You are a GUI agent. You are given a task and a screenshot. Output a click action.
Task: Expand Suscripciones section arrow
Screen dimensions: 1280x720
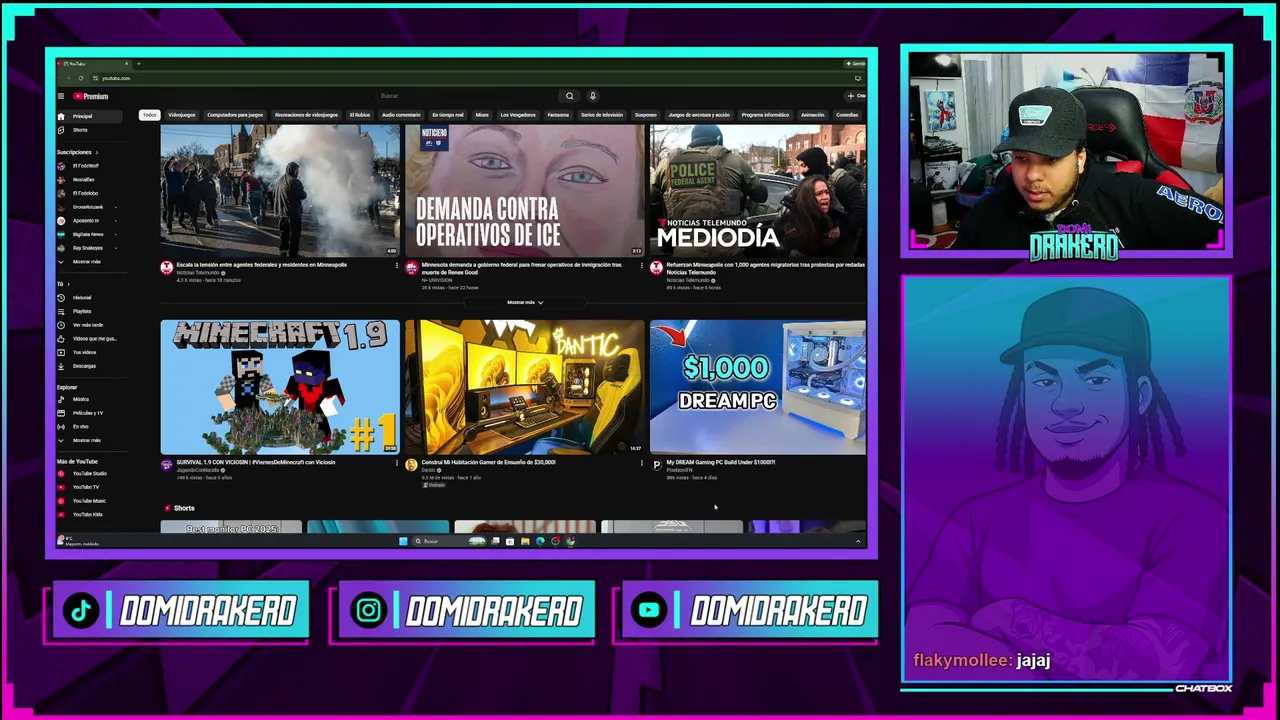pyautogui.click(x=98, y=152)
